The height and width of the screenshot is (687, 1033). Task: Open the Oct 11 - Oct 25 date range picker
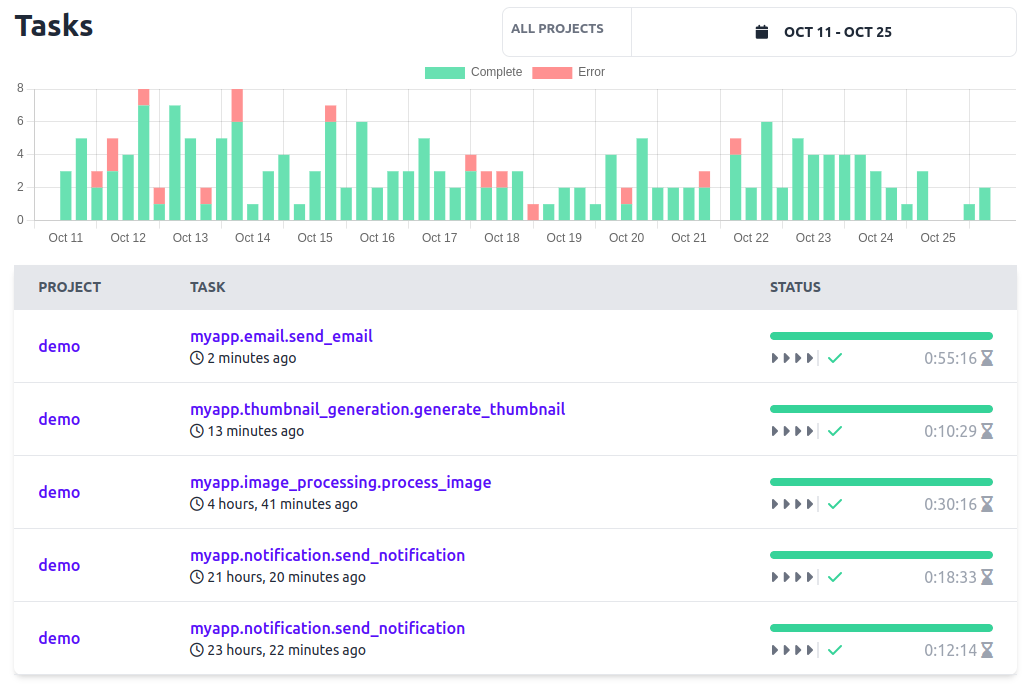click(x=824, y=32)
